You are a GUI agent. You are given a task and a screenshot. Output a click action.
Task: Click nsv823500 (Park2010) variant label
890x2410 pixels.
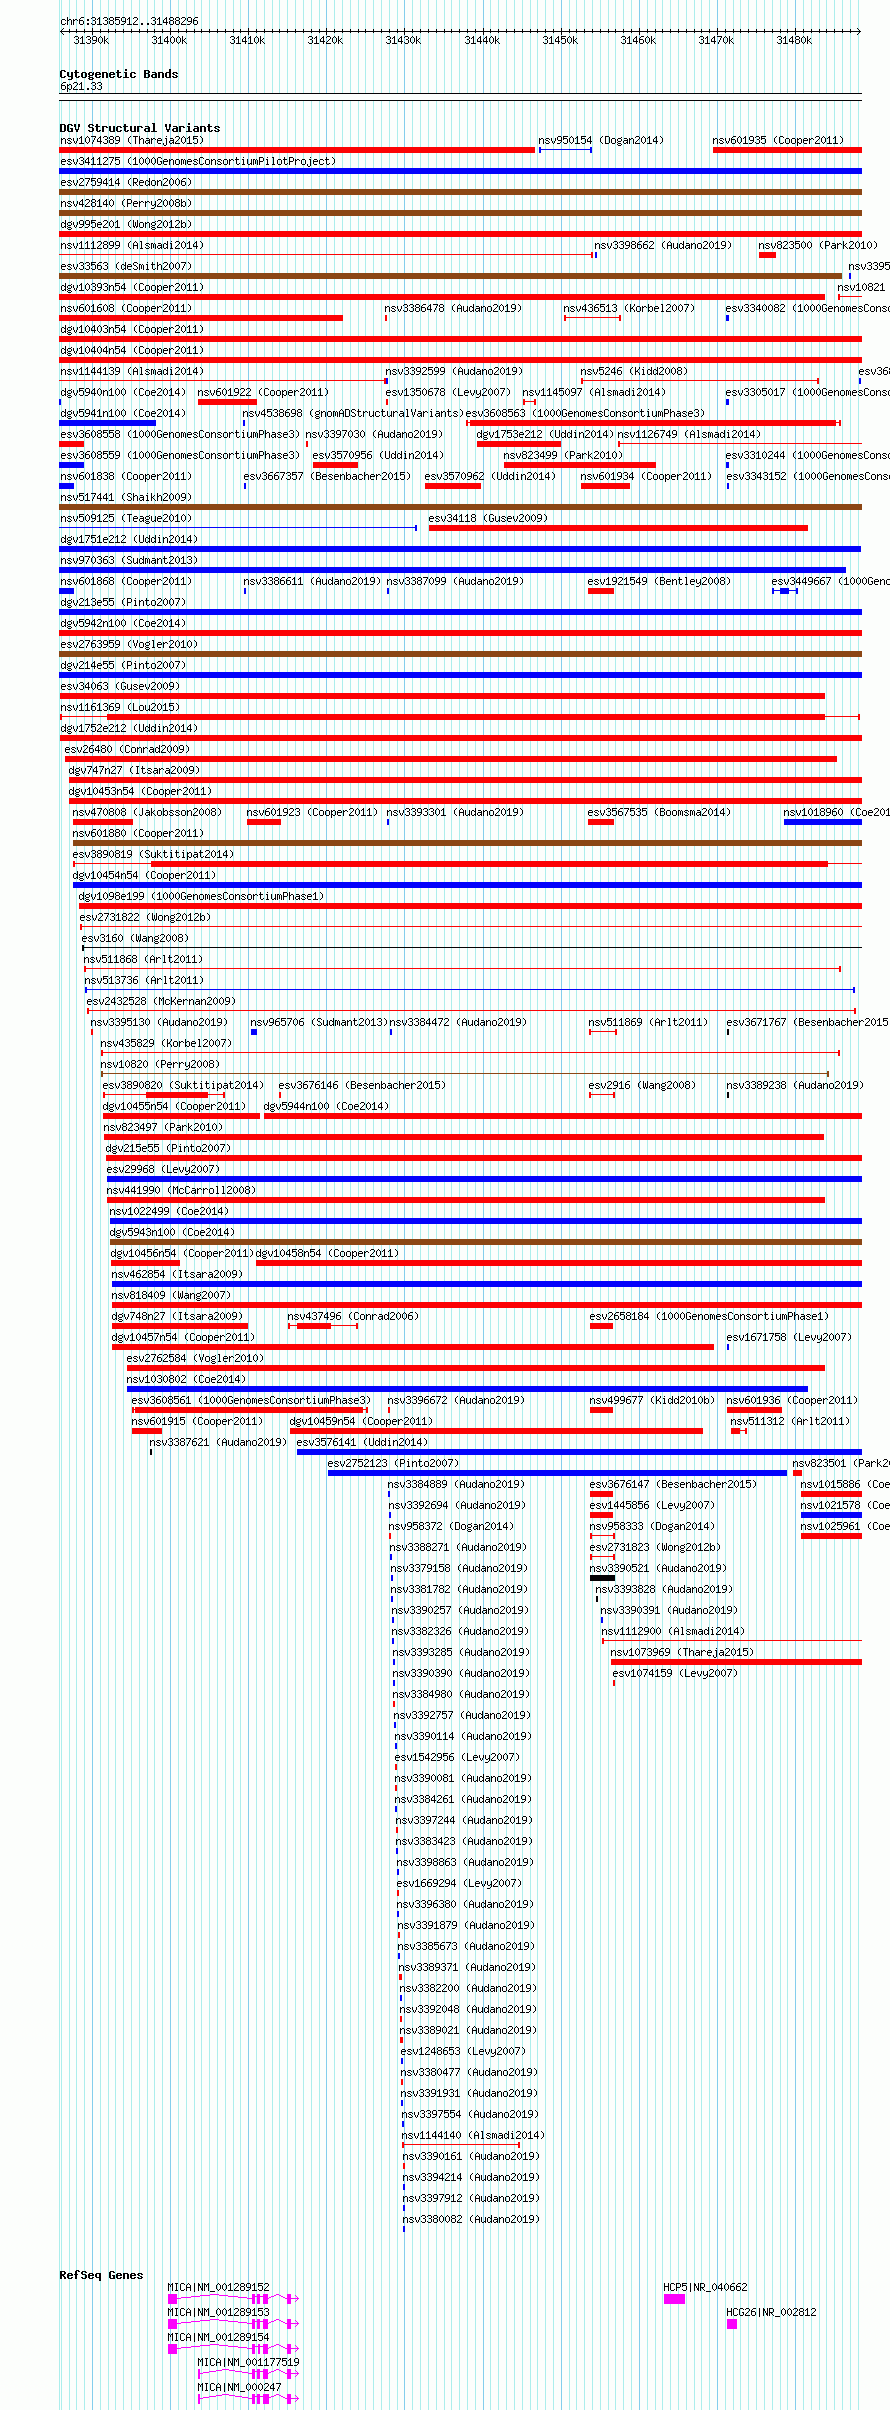[818, 245]
